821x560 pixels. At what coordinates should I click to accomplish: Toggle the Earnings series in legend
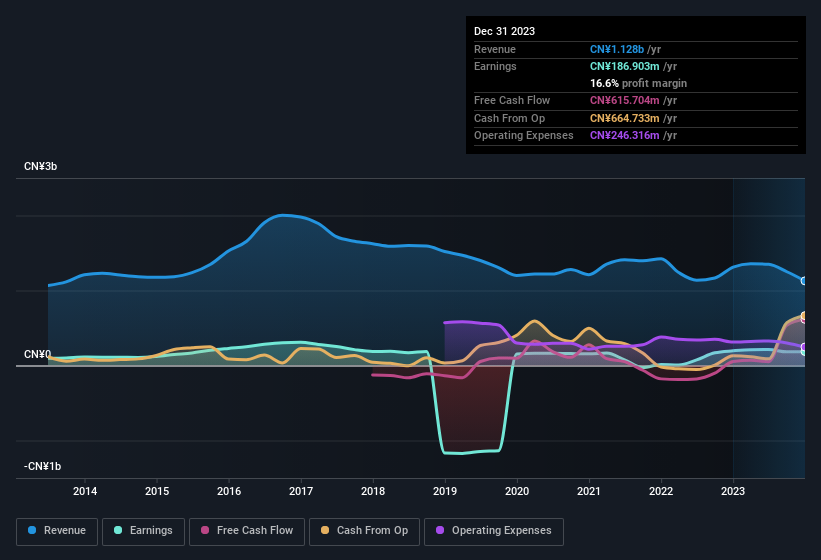tap(144, 531)
